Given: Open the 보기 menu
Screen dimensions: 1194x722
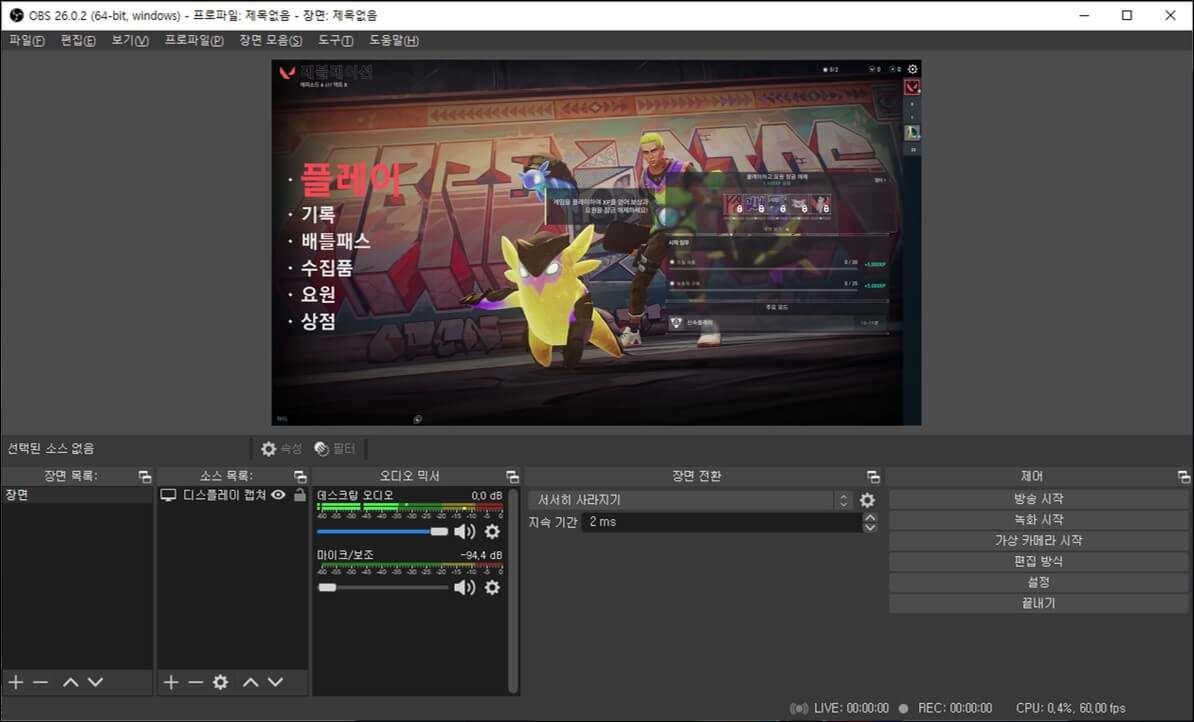Looking at the screenshot, I should pos(130,40).
